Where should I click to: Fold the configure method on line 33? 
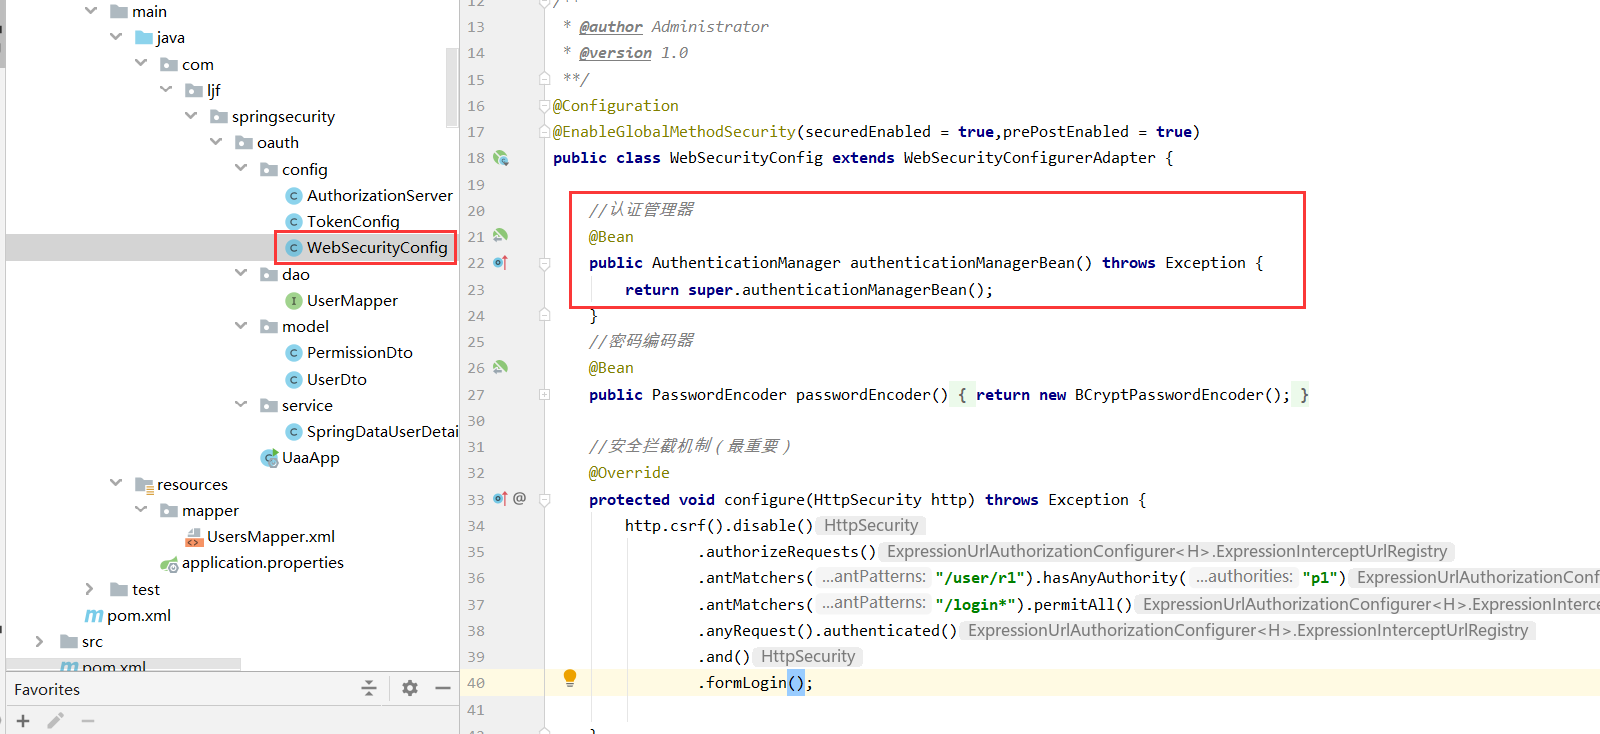[x=544, y=499]
